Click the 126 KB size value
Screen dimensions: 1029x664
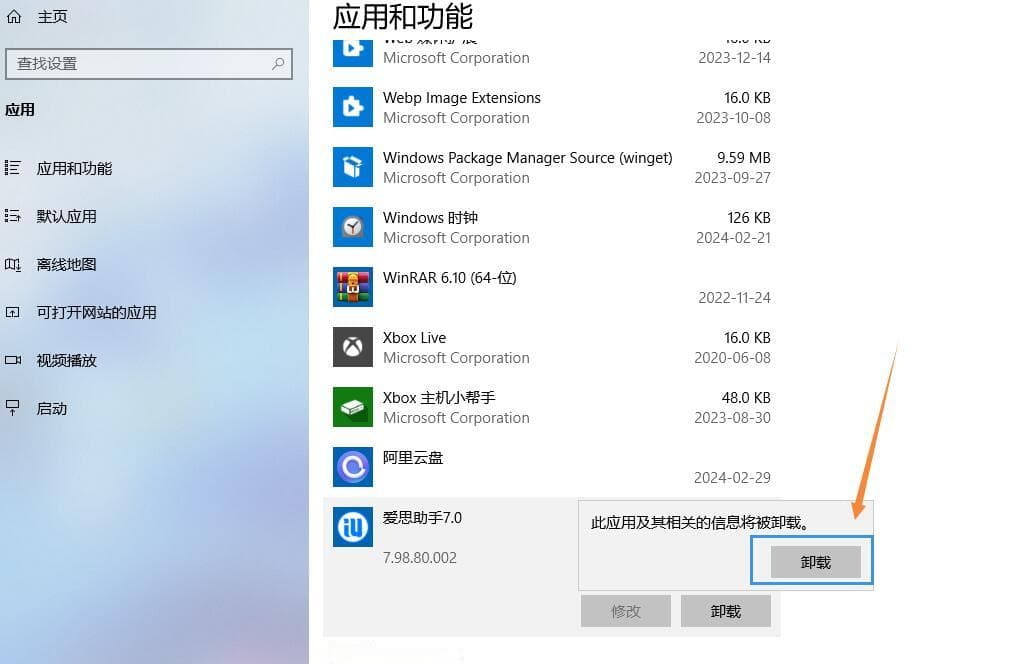click(x=749, y=218)
